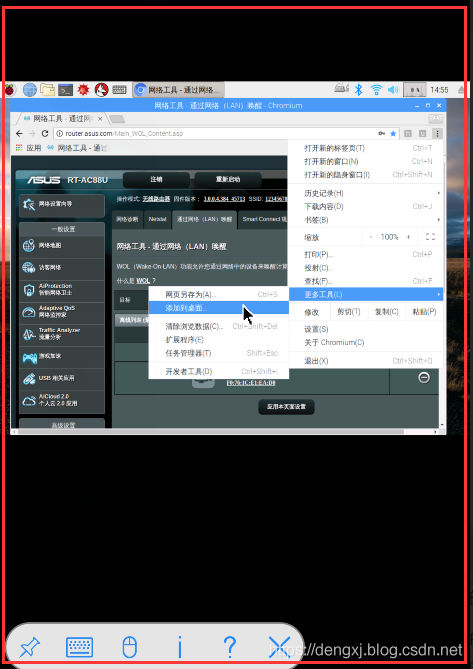Open the volume control in system tray
The image size is (473, 669).
[x=393, y=90]
